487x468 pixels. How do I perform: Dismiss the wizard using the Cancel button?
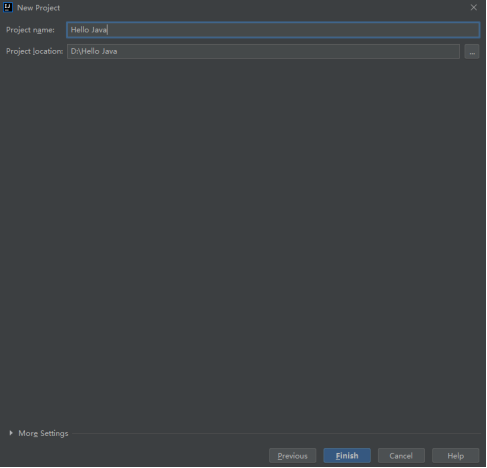pos(401,456)
